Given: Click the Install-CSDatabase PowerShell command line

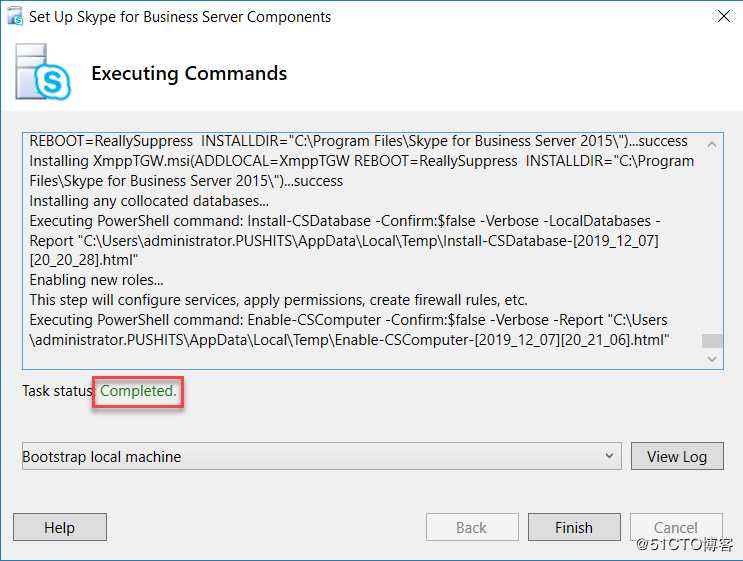Looking at the screenshot, I should click(345, 221).
